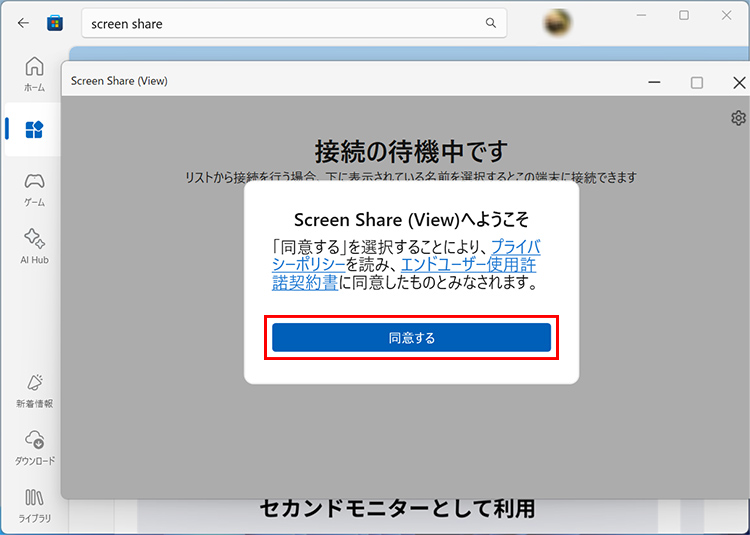
Task: Click the back arrow in Microsoft Store
Action: [24, 22]
